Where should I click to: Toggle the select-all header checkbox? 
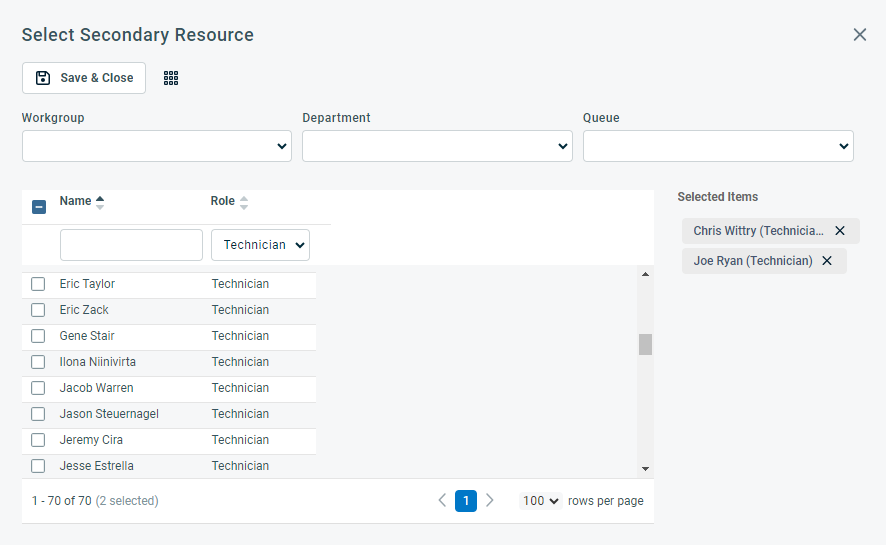[39, 207]
